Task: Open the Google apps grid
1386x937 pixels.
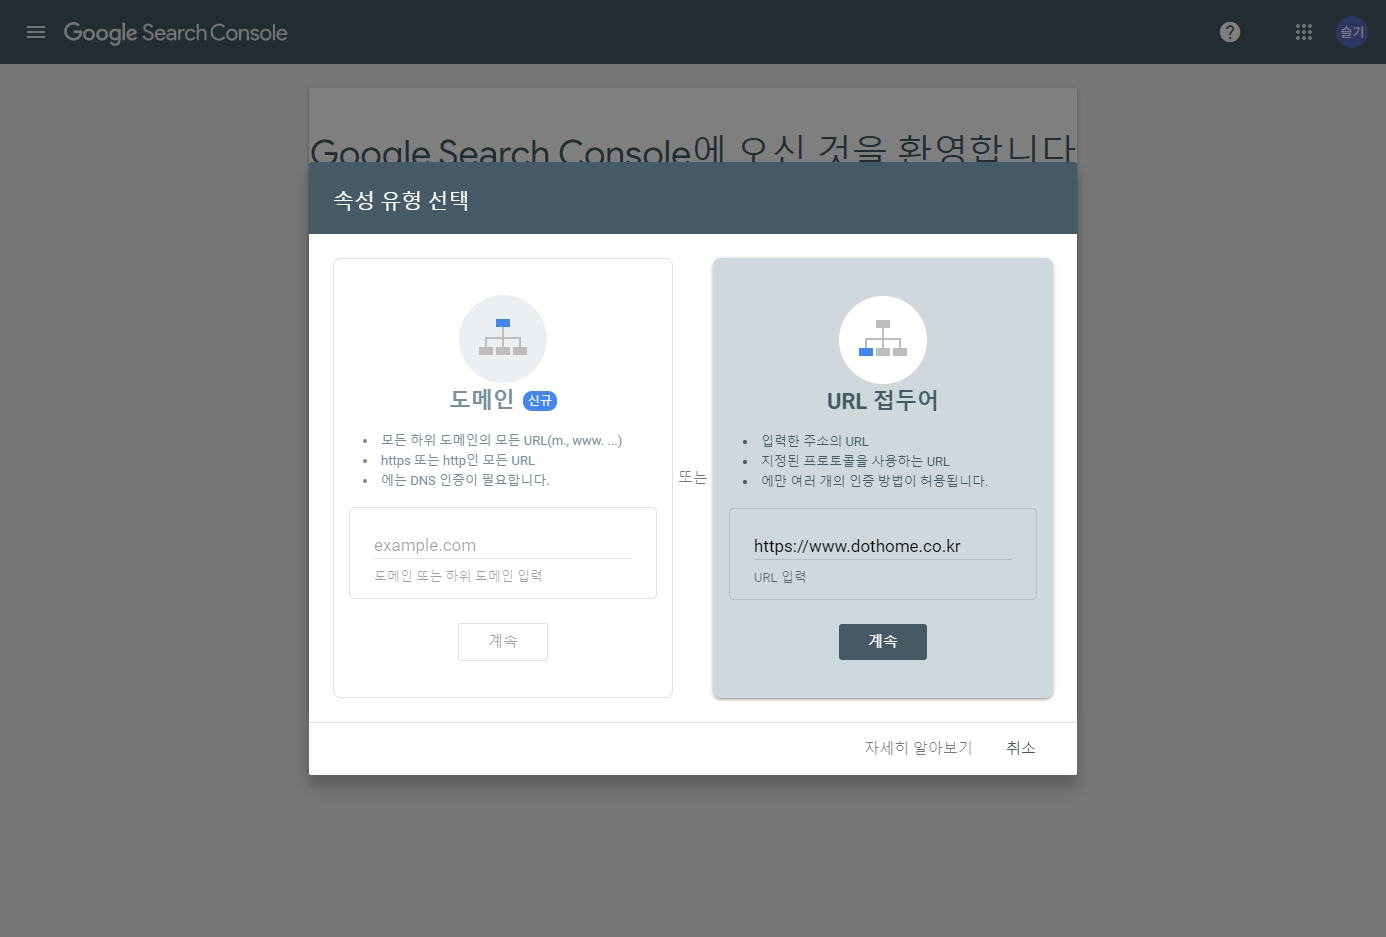Action: (1304, 32)
